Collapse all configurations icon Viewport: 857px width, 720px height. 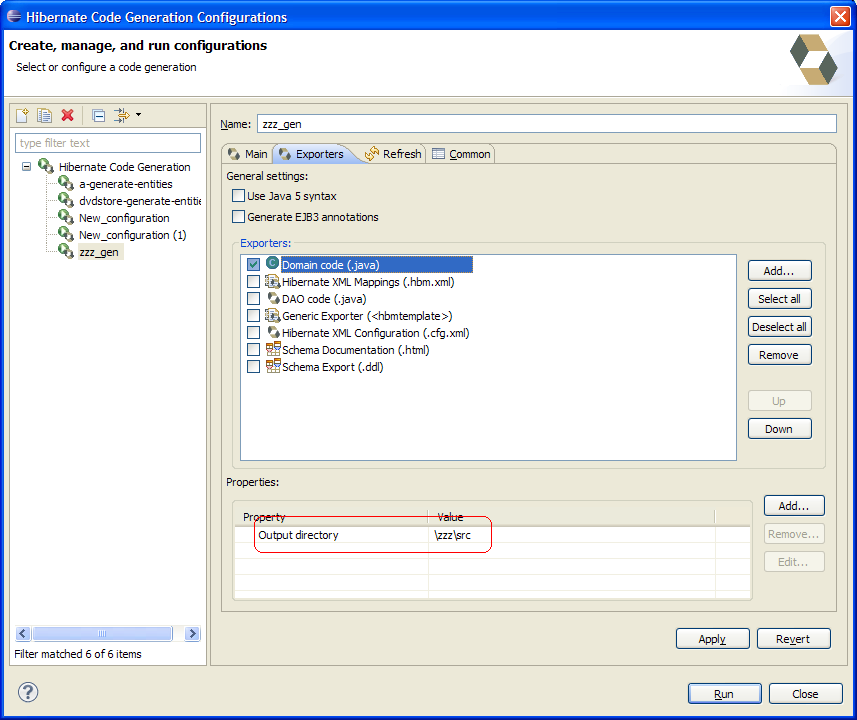[x=99, y=115]
